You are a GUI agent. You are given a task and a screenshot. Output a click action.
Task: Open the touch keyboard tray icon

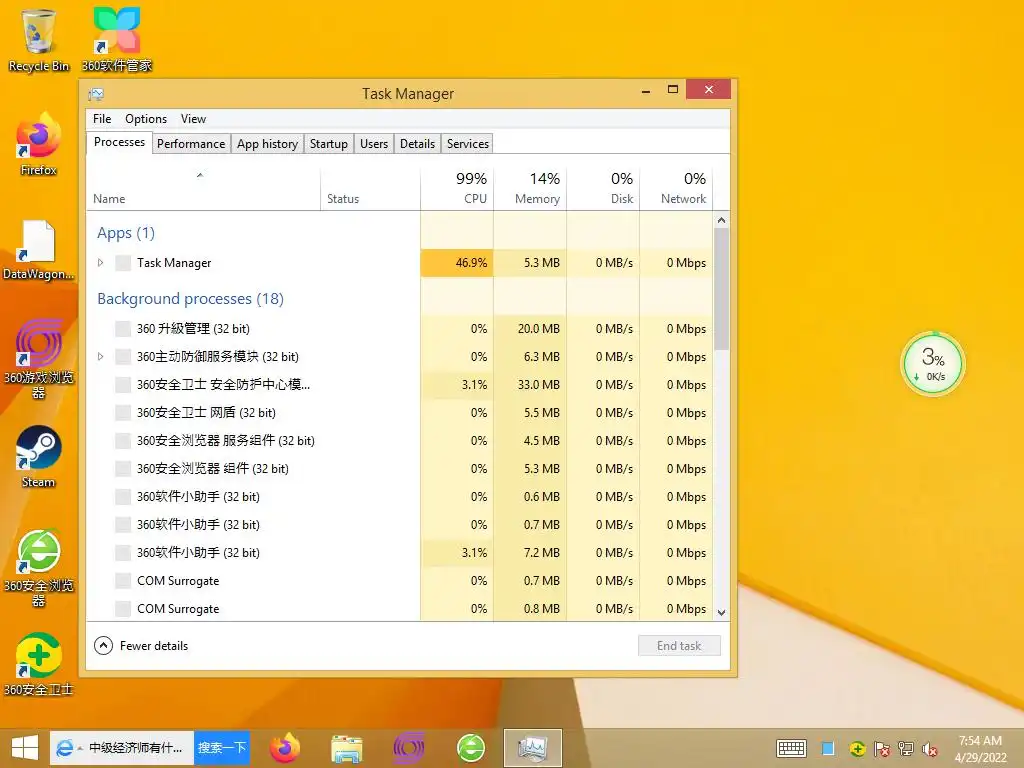point(792,748)
